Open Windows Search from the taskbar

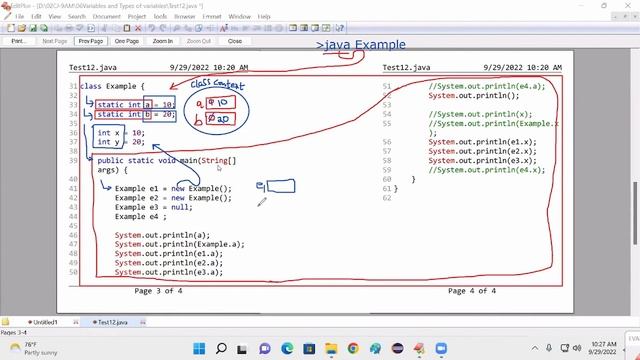[x=221, y=349]
